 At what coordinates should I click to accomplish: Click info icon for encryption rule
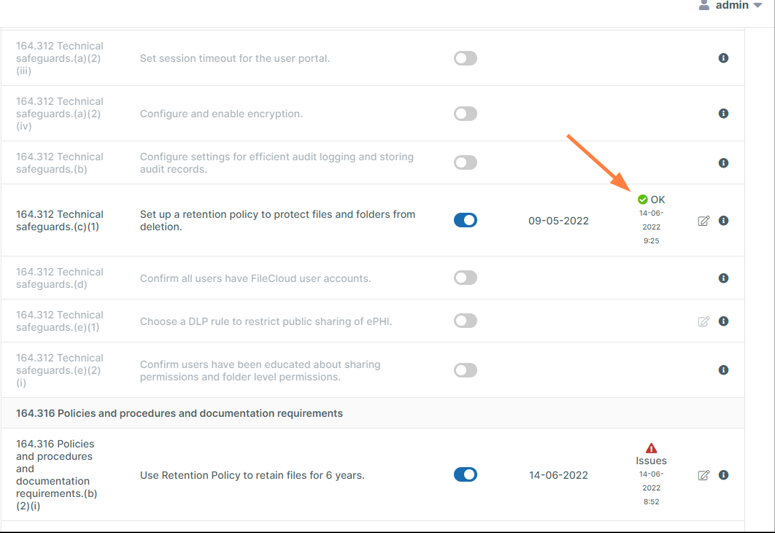(723, 114)
